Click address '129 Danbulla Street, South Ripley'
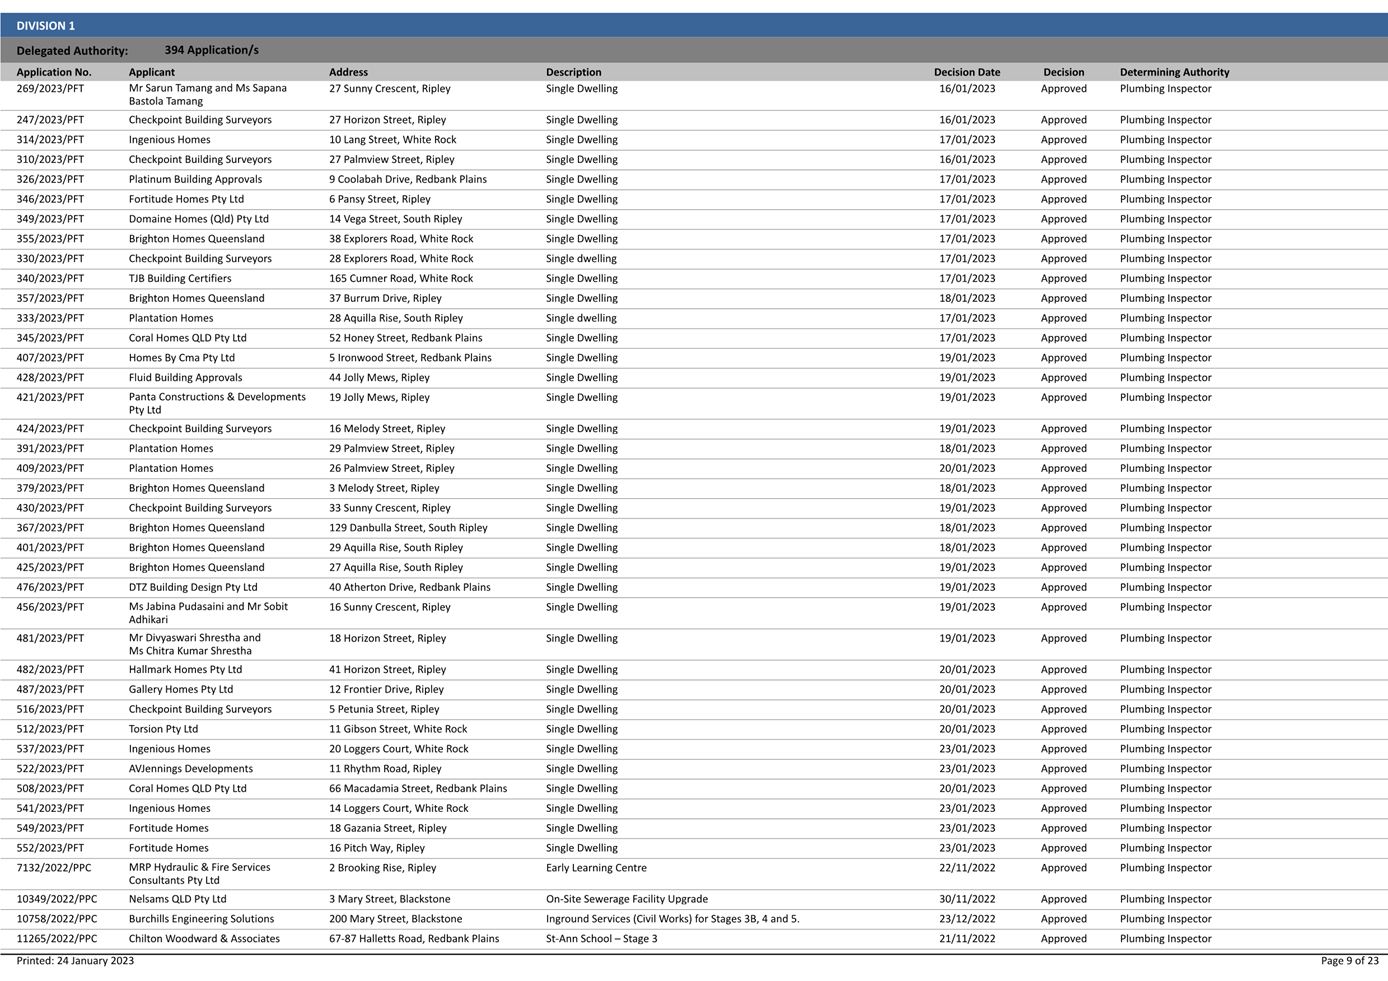 pos(408,528)
